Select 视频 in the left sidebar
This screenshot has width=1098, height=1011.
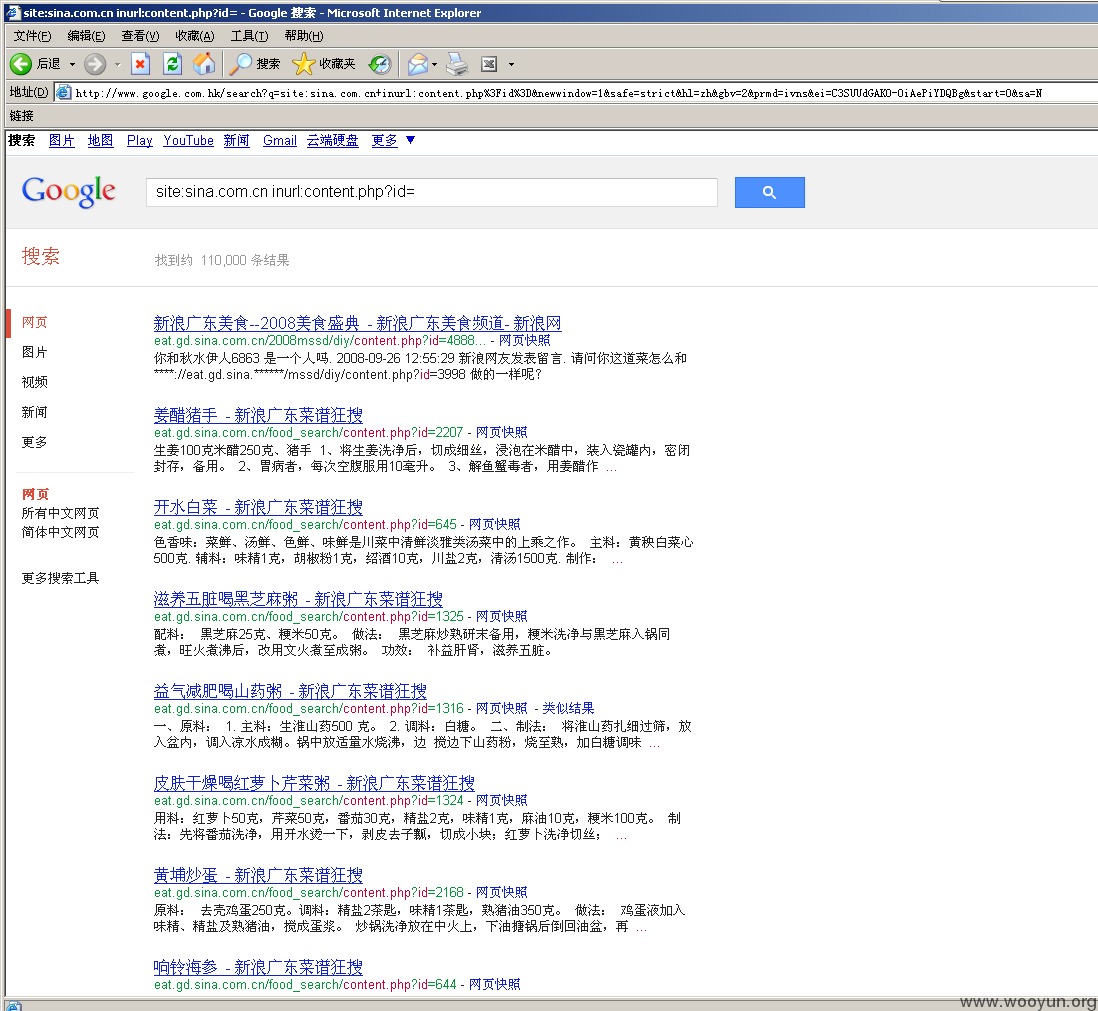point(34,382)
